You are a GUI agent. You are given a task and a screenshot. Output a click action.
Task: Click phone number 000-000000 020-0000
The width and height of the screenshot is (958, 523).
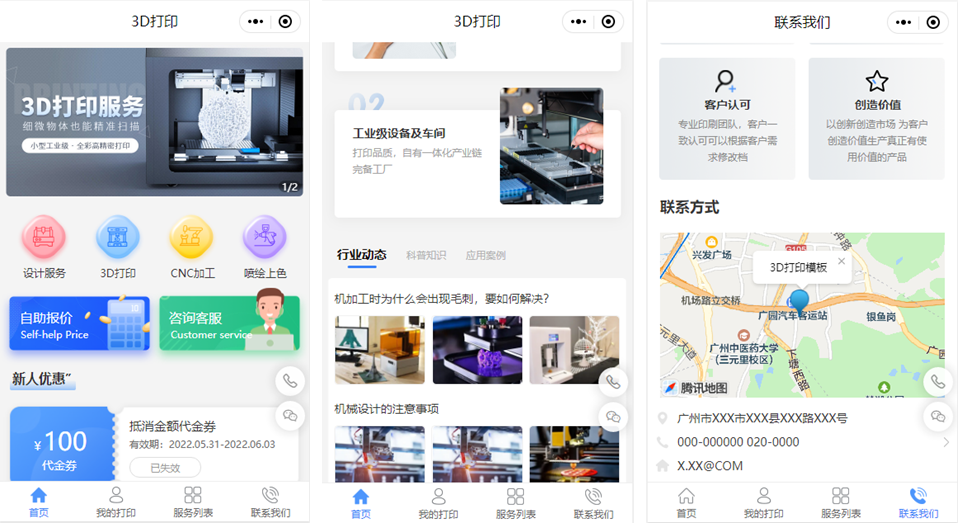pos(738,442)
